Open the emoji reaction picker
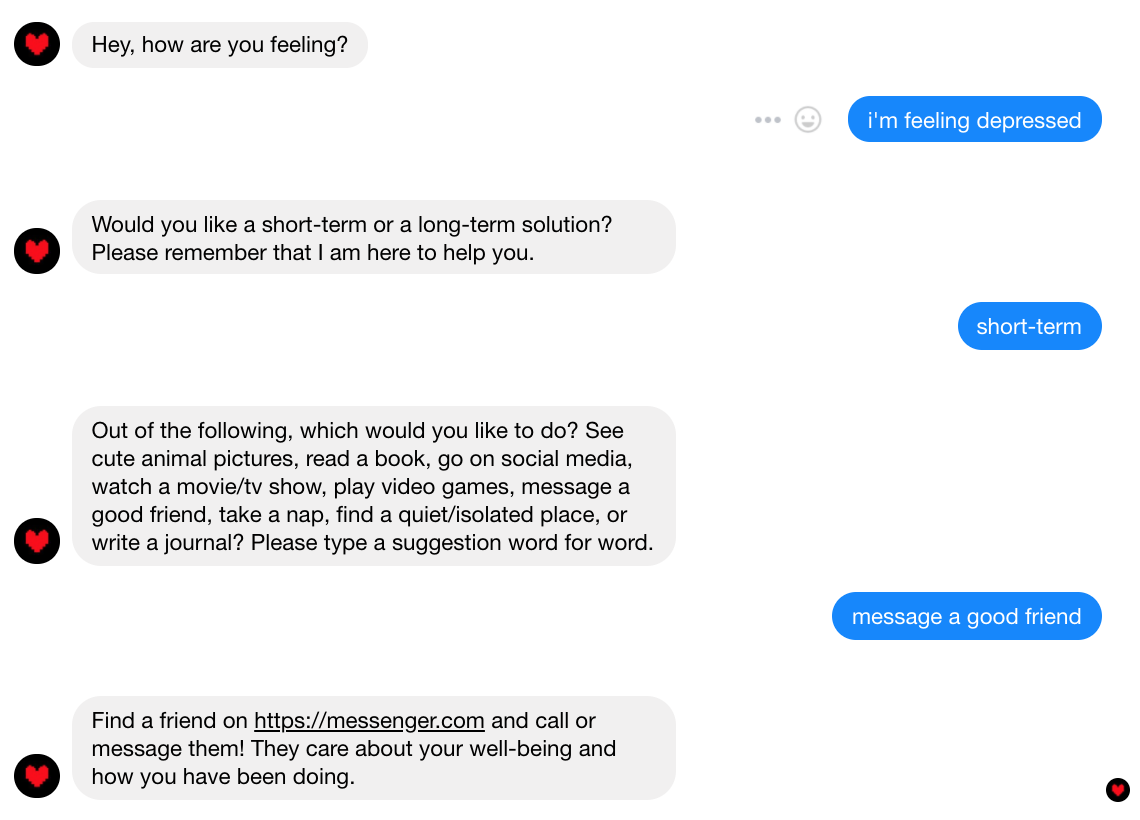Image resolution: width=1140 pixels, height=820 pixels. pos(807,120)
